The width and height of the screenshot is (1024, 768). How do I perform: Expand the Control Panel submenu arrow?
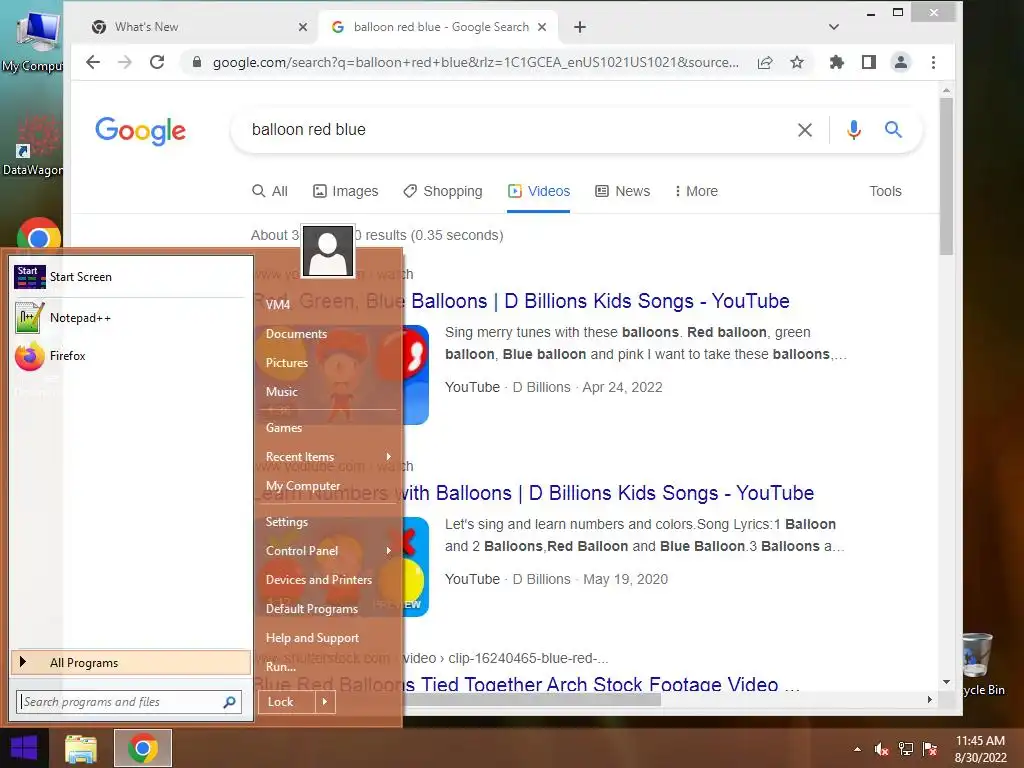tap(389, 551)
